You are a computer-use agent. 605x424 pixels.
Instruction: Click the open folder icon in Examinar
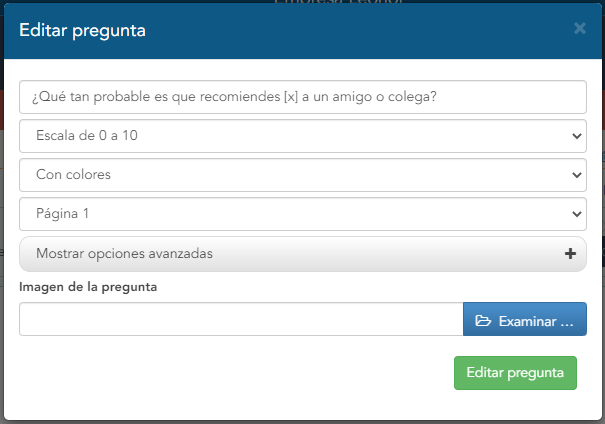tap(483, 321)
